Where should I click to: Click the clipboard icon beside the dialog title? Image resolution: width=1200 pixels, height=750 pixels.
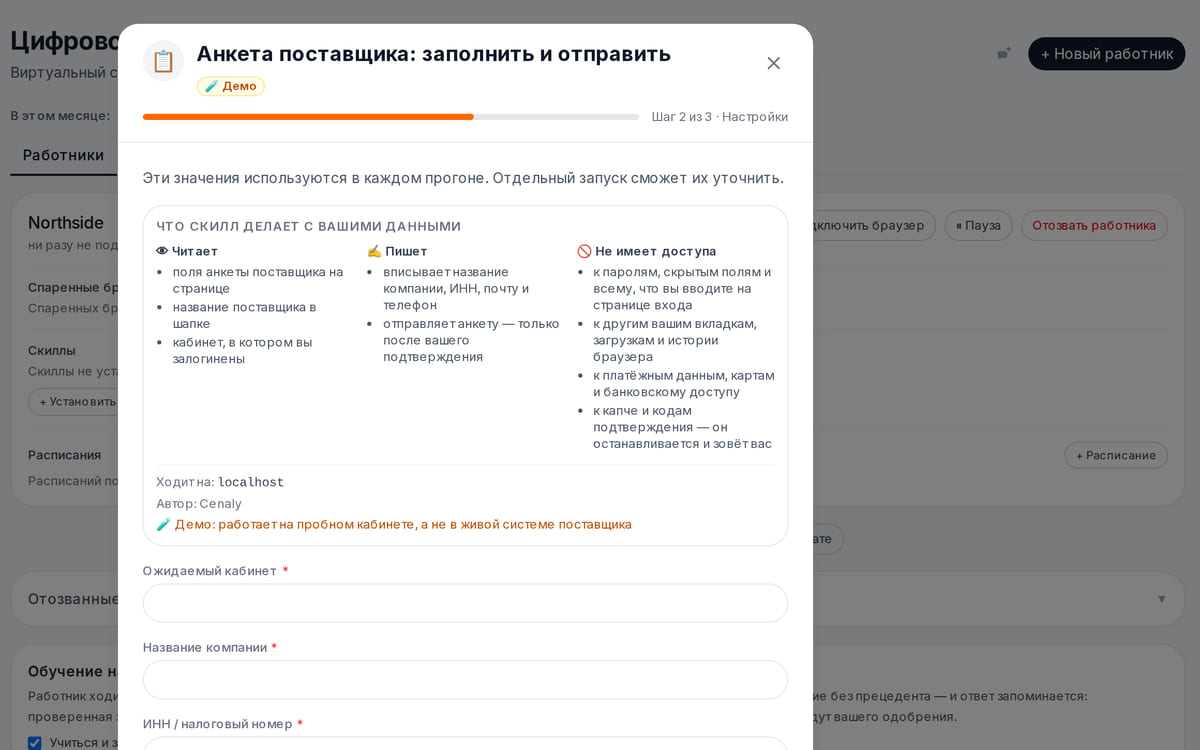(163, 61)
